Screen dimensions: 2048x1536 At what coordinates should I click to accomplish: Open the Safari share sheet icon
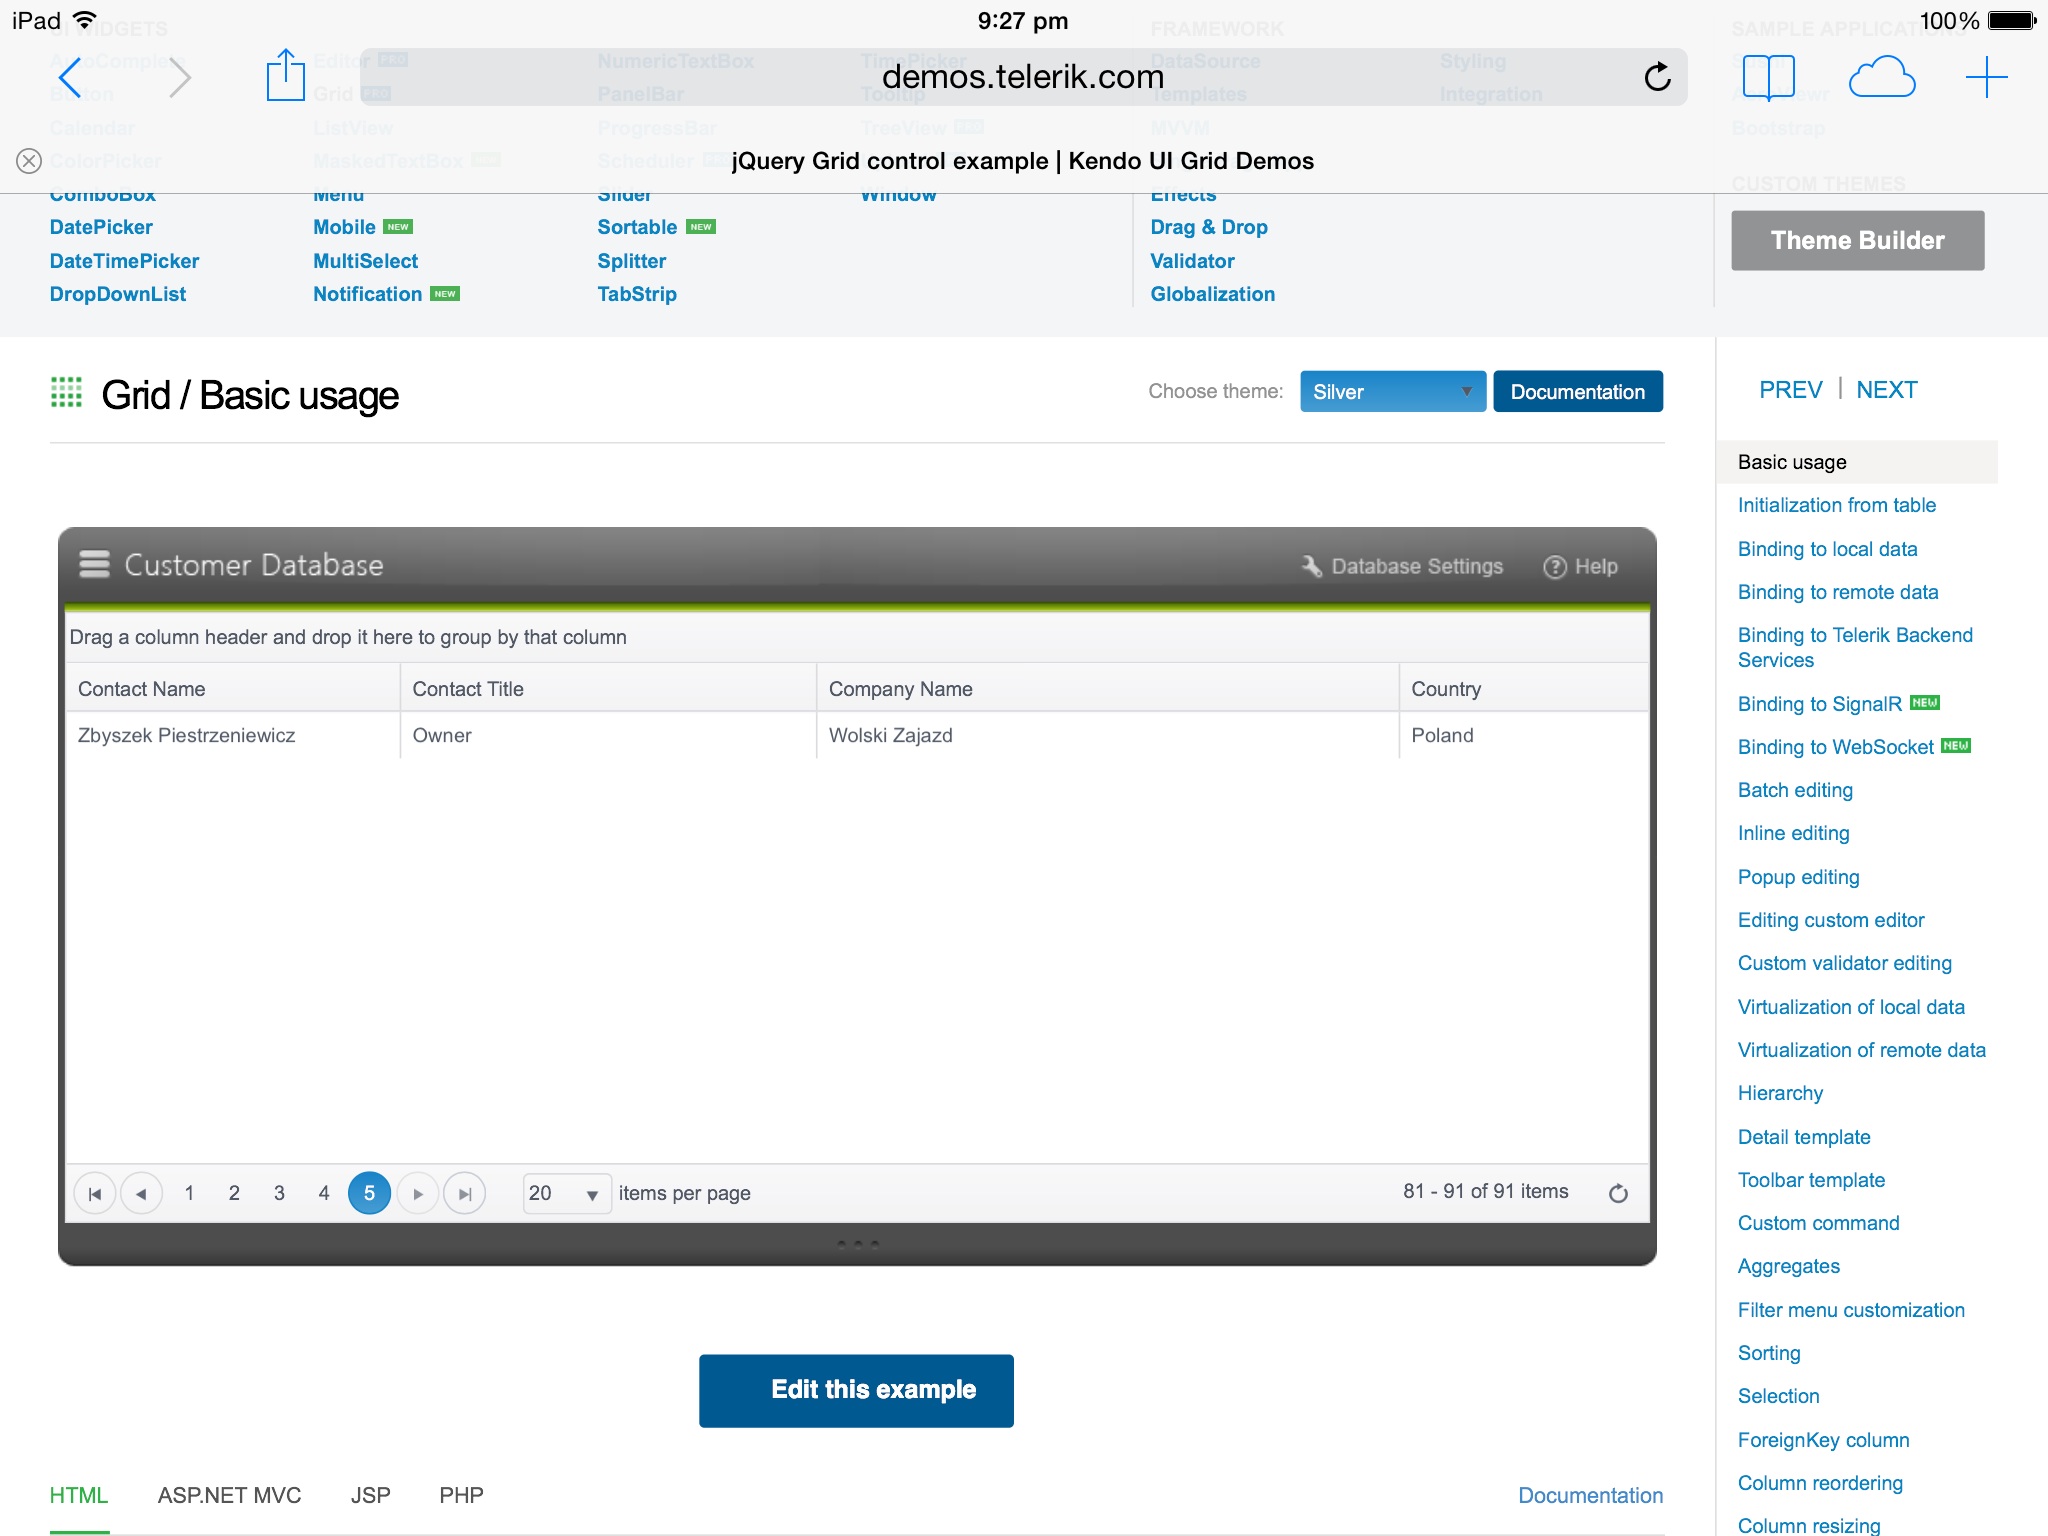click(285, 75)
